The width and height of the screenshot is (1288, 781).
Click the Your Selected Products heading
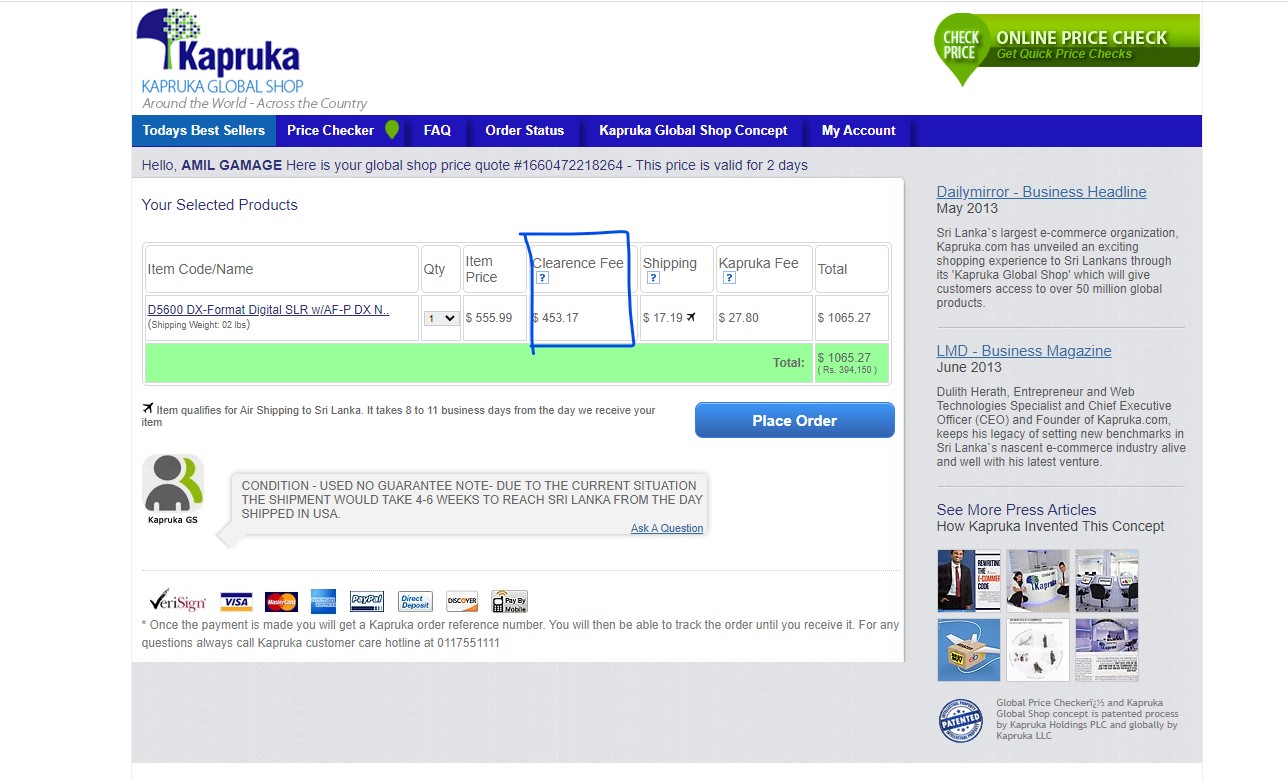(x=220, y=205)
